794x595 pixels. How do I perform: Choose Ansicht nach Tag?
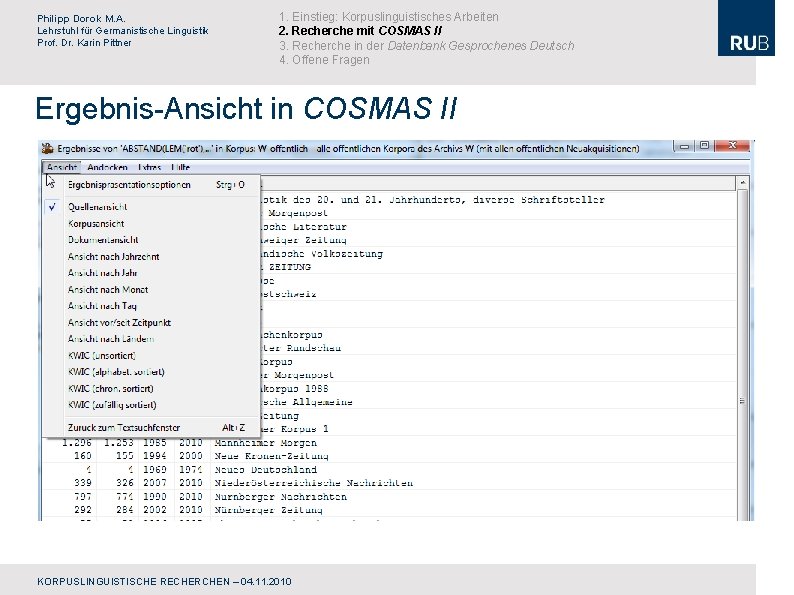(152, 306)
